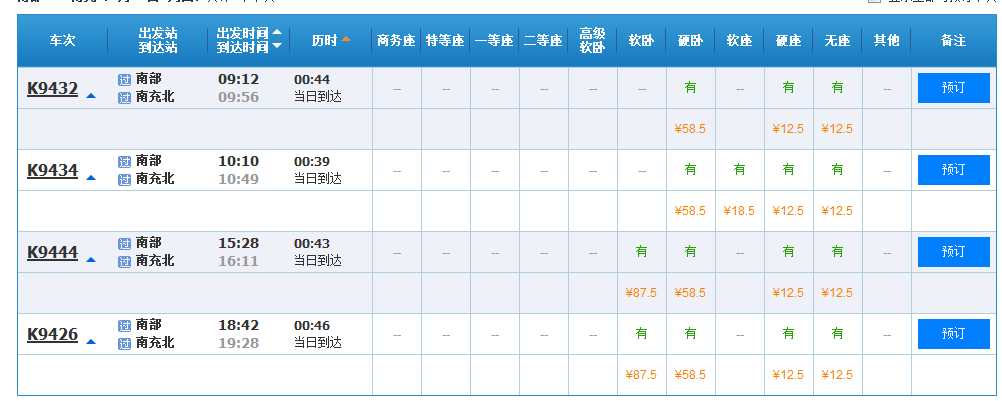Image resolution: width=1002 pixels, height=401 pixels.
Task: Click the 过 icon beside 南充北 for K9444
Action: point(124,261)
